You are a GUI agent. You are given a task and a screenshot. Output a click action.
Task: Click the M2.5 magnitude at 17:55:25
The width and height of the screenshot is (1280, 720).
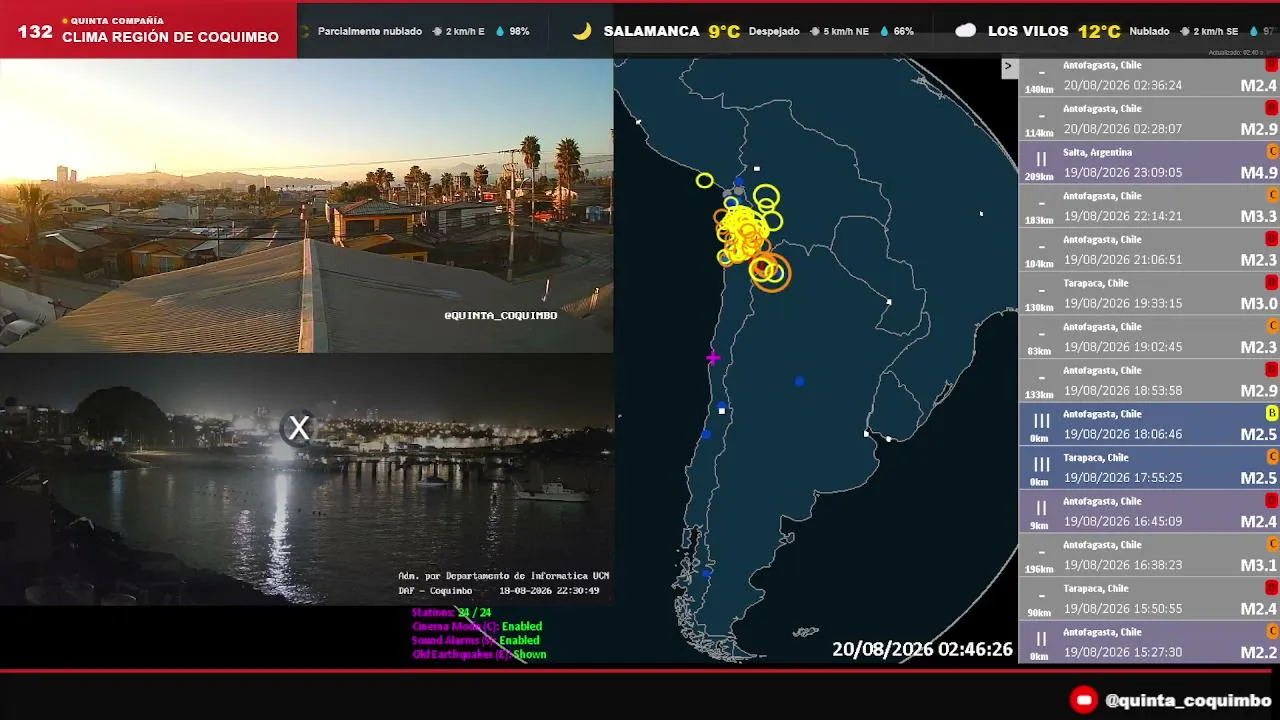pos(1259,478)
